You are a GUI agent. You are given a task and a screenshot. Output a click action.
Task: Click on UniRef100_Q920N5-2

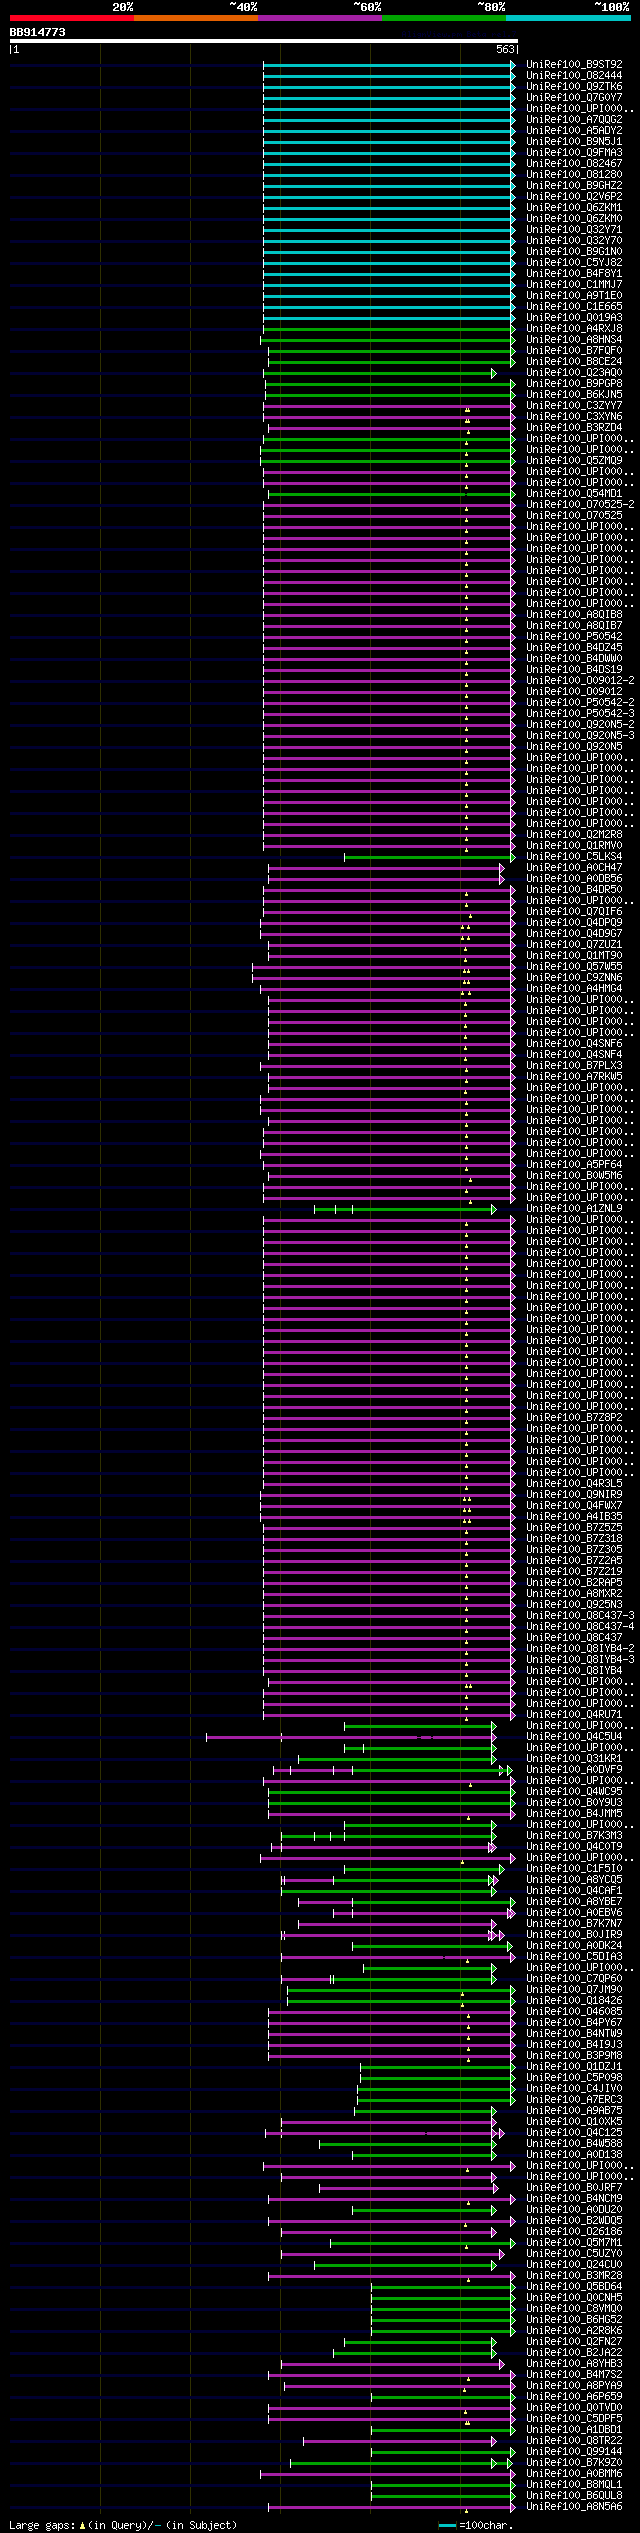coord(580,724)
